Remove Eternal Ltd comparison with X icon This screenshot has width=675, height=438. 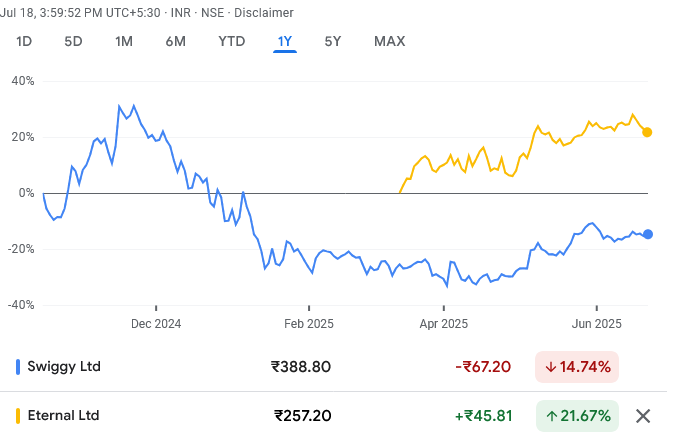[x=644, y=415]
